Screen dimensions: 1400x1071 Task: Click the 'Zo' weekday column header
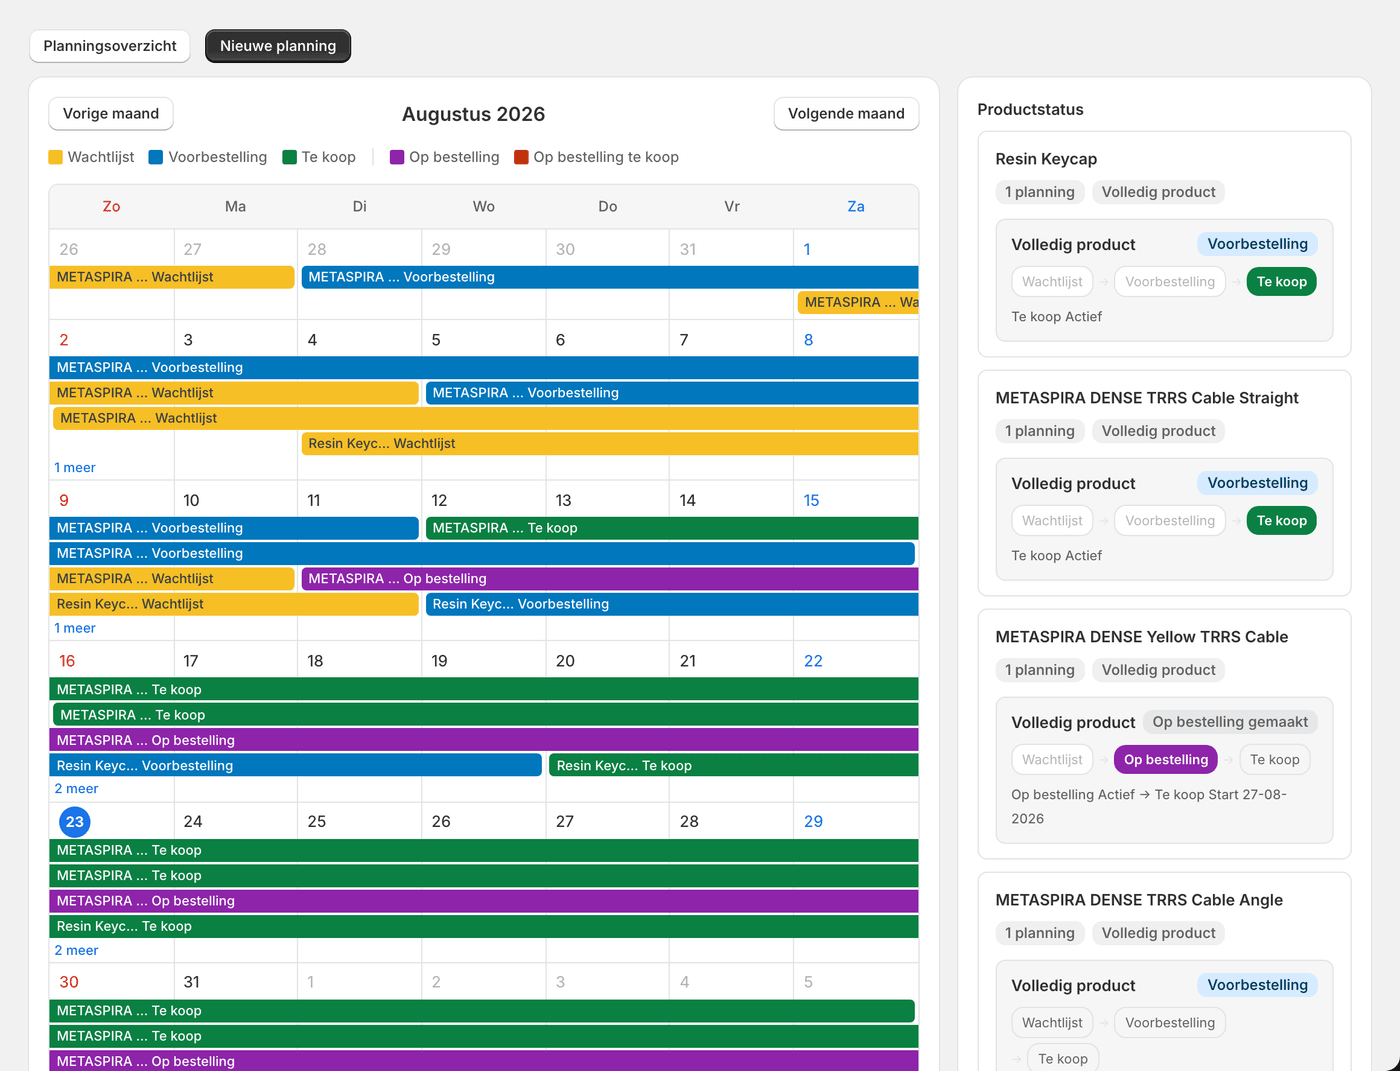[111, 207]
